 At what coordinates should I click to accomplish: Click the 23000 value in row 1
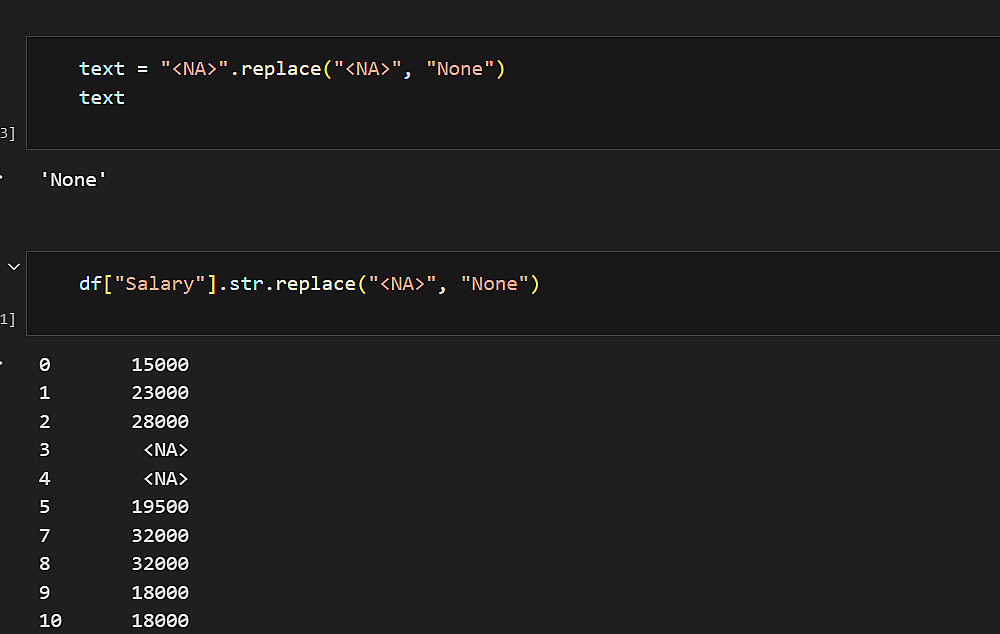click(160, 393)
